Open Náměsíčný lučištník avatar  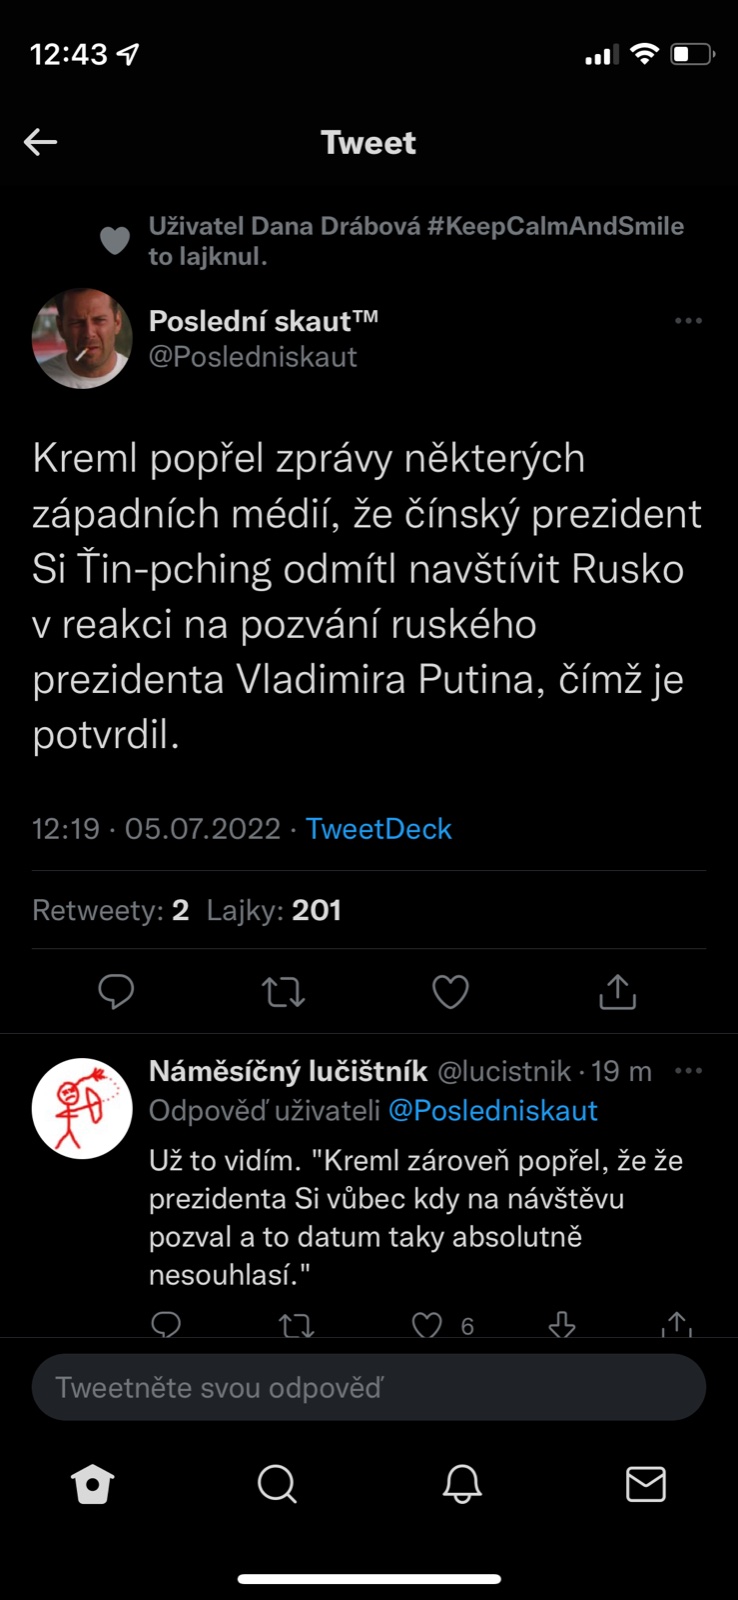[82, 1108]
